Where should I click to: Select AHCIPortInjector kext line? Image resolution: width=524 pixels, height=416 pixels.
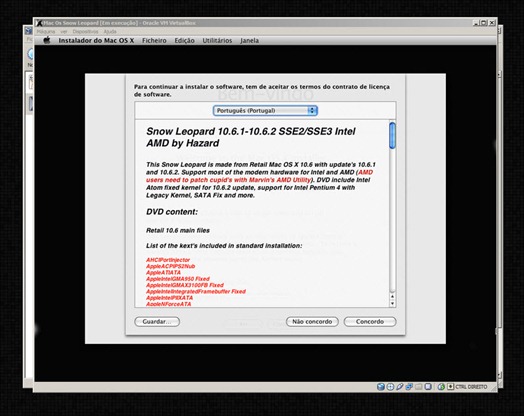[x=168, y=260]
